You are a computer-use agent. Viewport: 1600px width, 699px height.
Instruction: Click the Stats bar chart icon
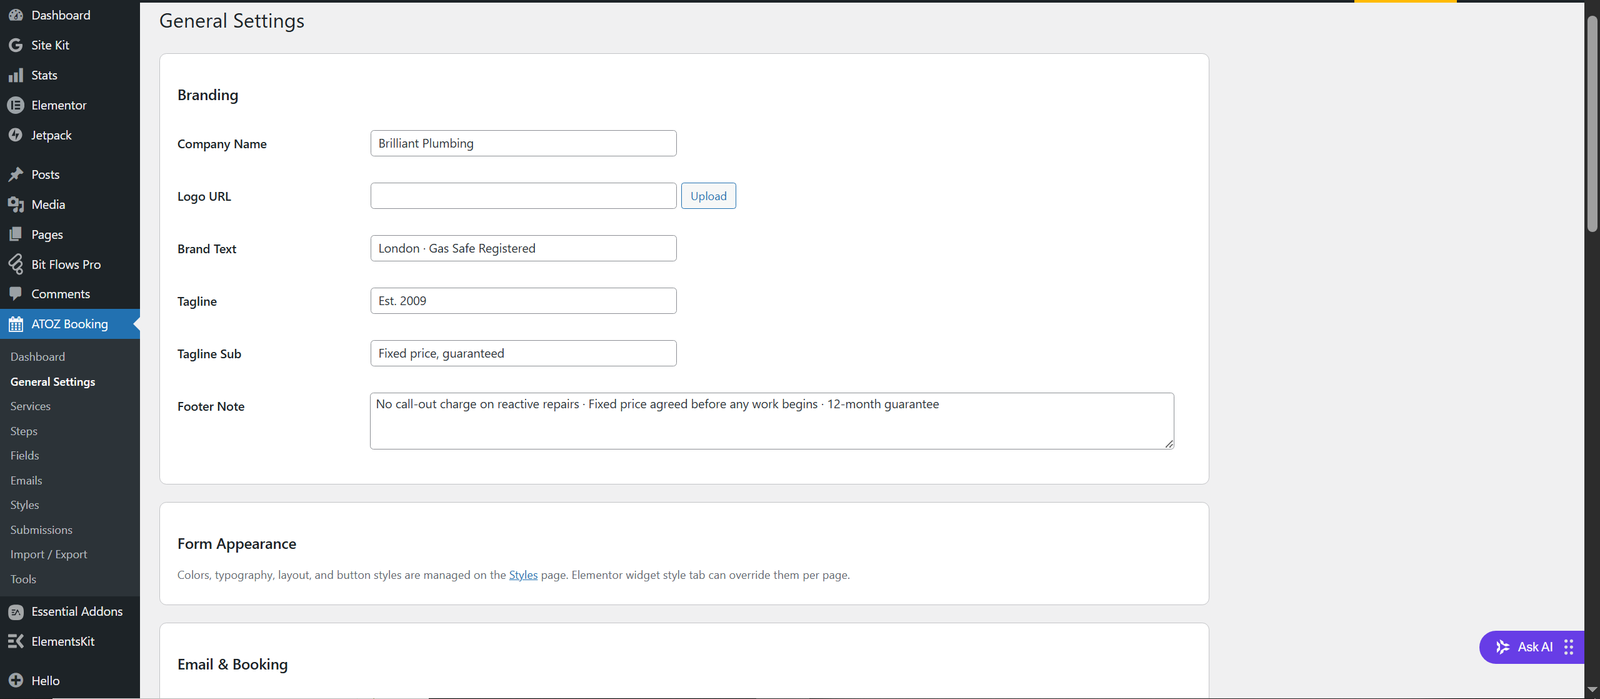click(x=16, y=75)
